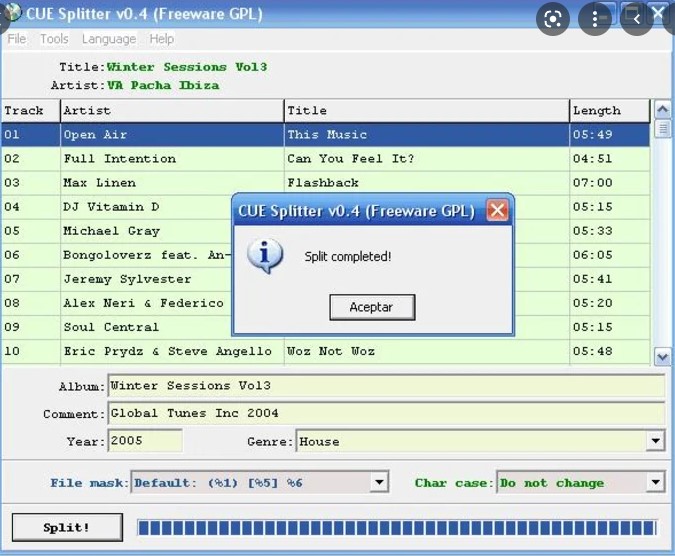675x556 pixels.
Task: Click the track list scroll down arrow
Action: [x=663, y=357]
